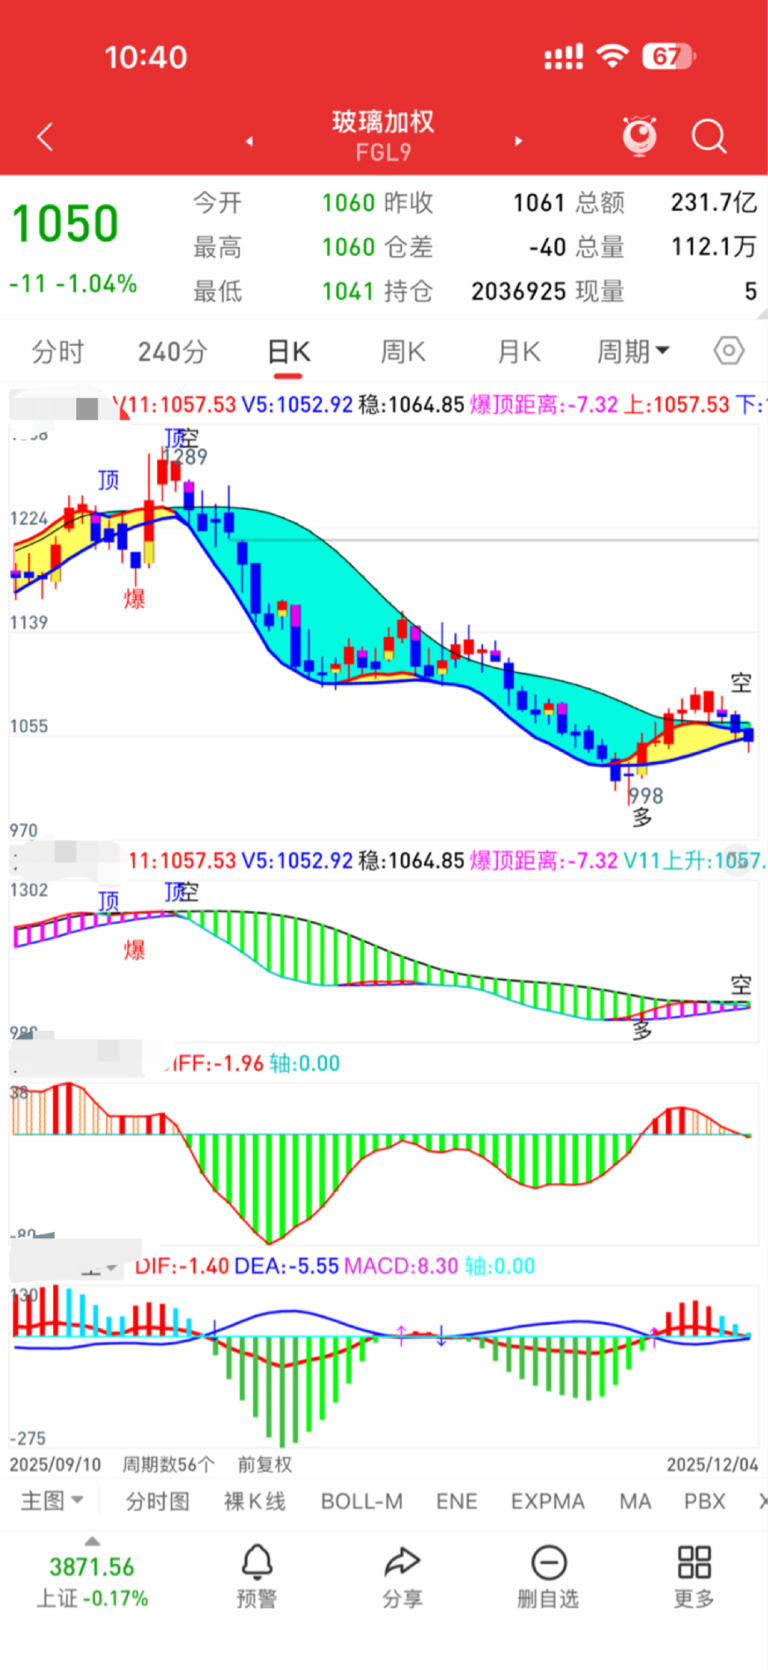Viewport: 768px width, 1670px height.
Task: Select the 月K tab
Action: (519, 351)
